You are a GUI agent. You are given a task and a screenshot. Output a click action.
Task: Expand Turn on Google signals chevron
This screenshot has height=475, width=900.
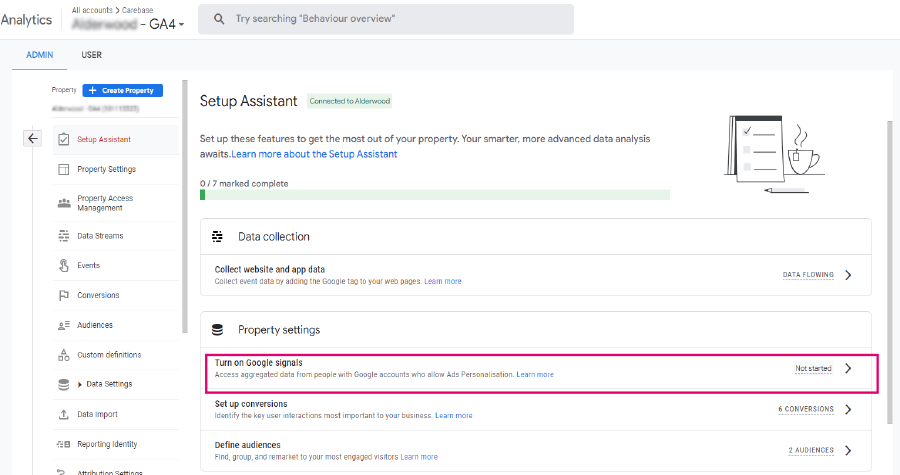[x=848, y=368]
